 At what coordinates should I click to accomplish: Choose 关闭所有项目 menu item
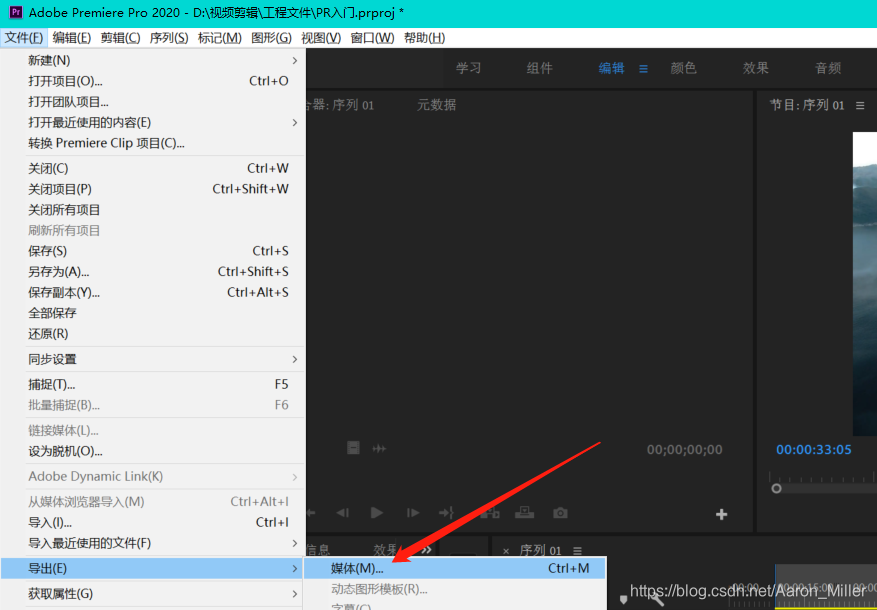pyautogui.click(x=153, y=210)
